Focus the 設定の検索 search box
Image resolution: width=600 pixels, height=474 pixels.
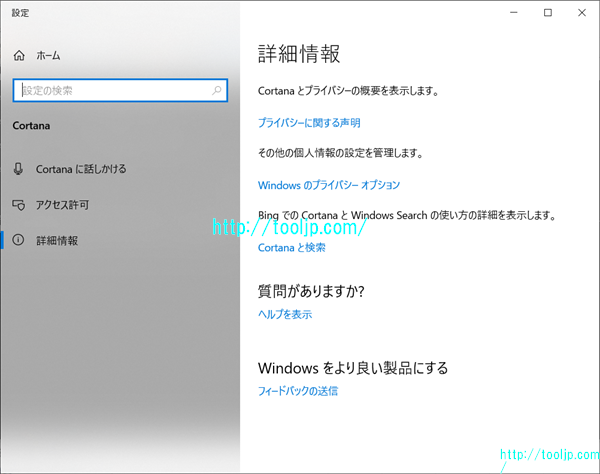(120, 90)
